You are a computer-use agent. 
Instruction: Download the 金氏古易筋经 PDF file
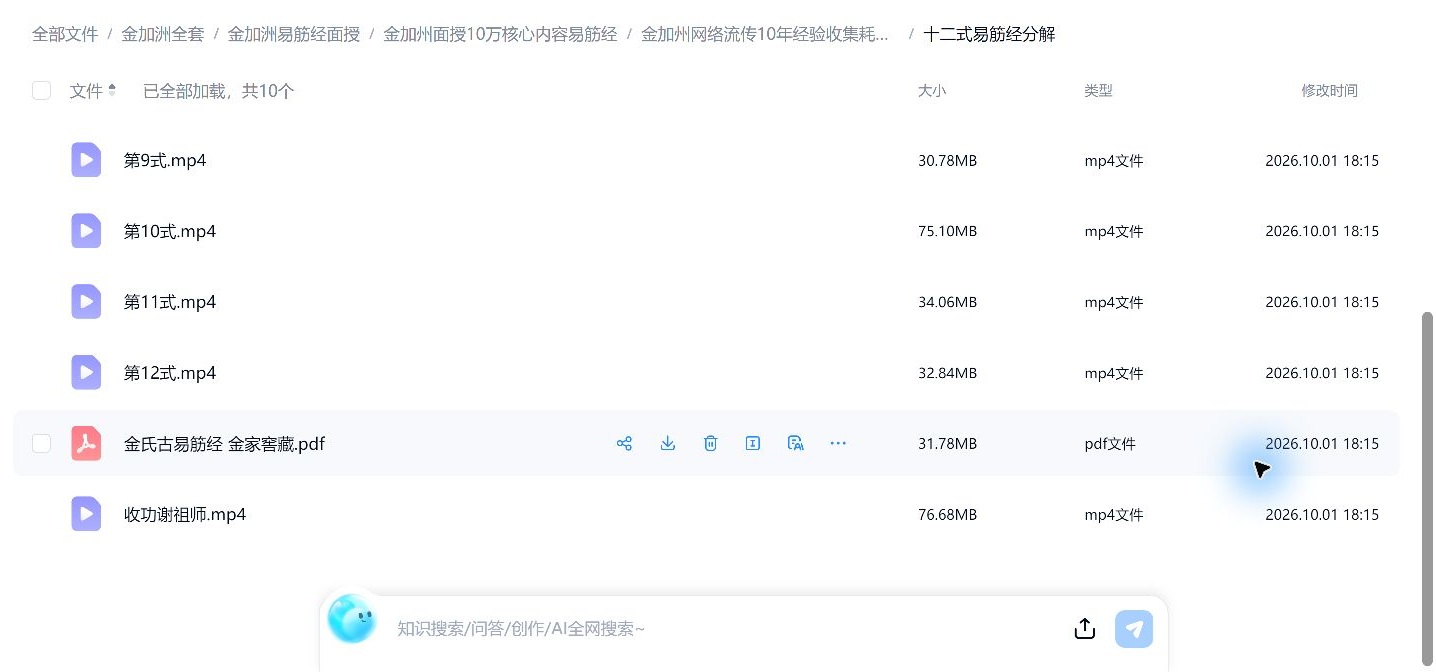pyautogui.click(x=668, y=443)
